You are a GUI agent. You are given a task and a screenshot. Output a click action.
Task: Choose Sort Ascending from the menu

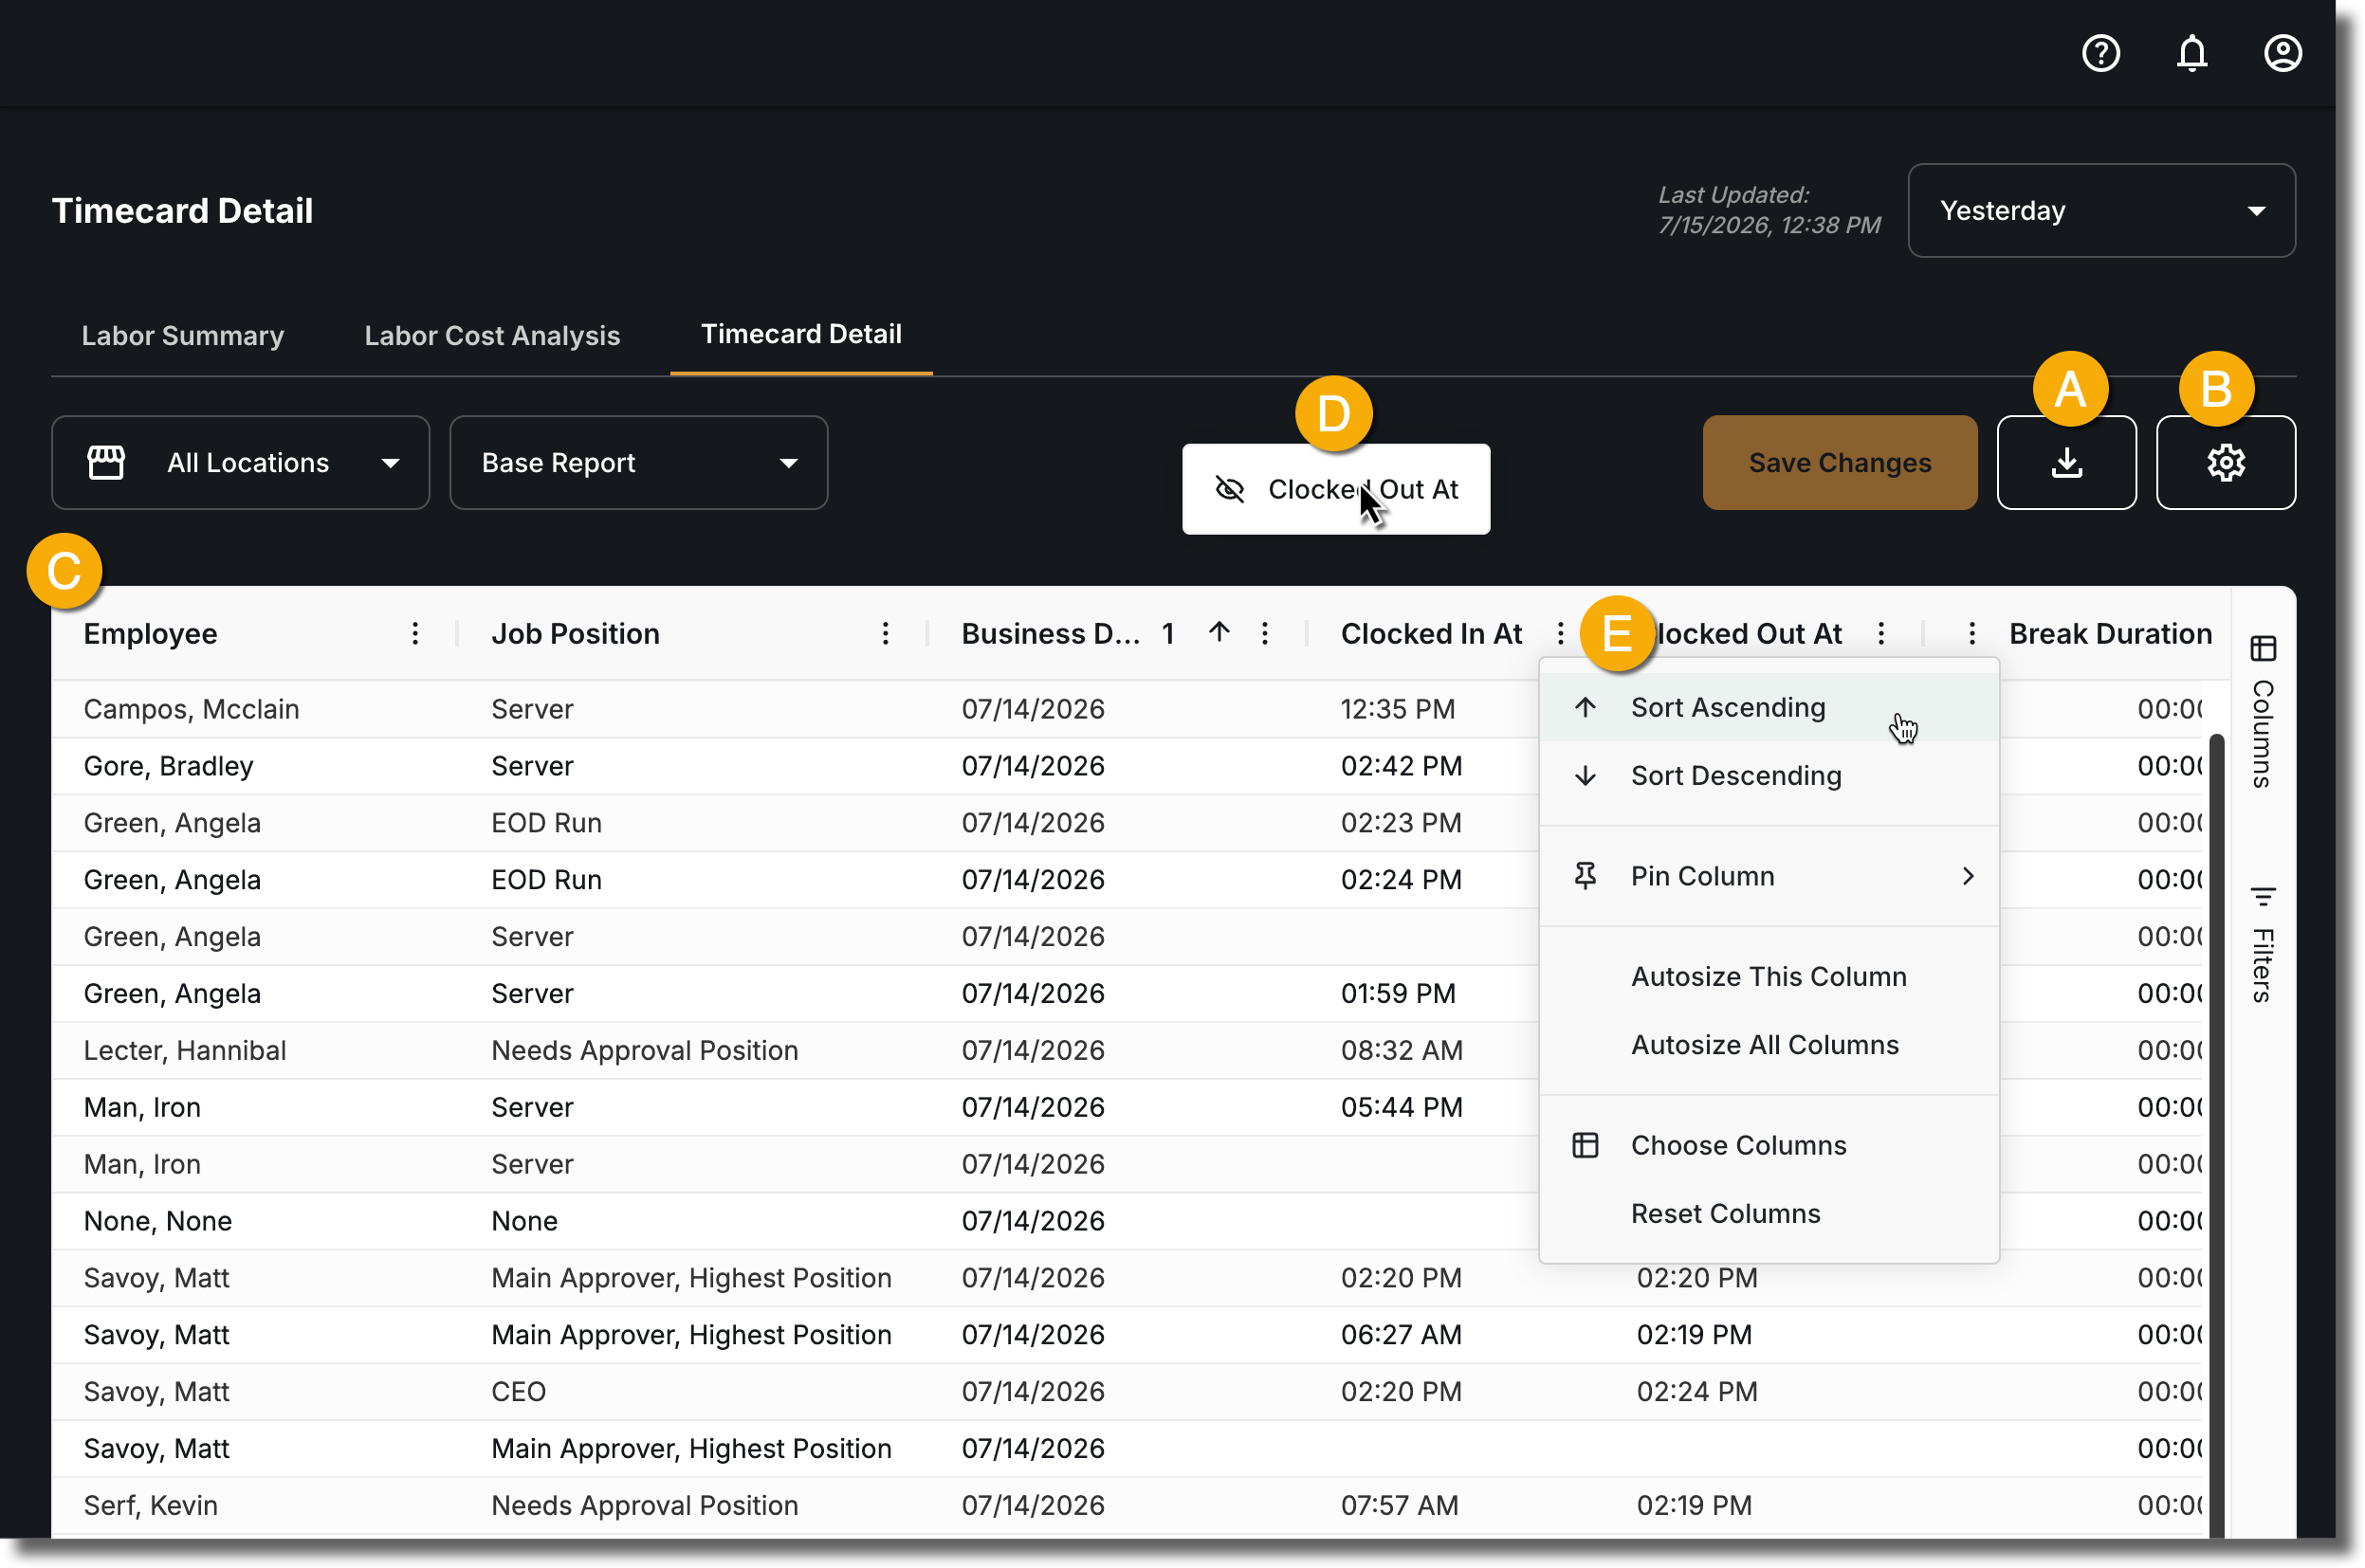(x=1768, y=707)
